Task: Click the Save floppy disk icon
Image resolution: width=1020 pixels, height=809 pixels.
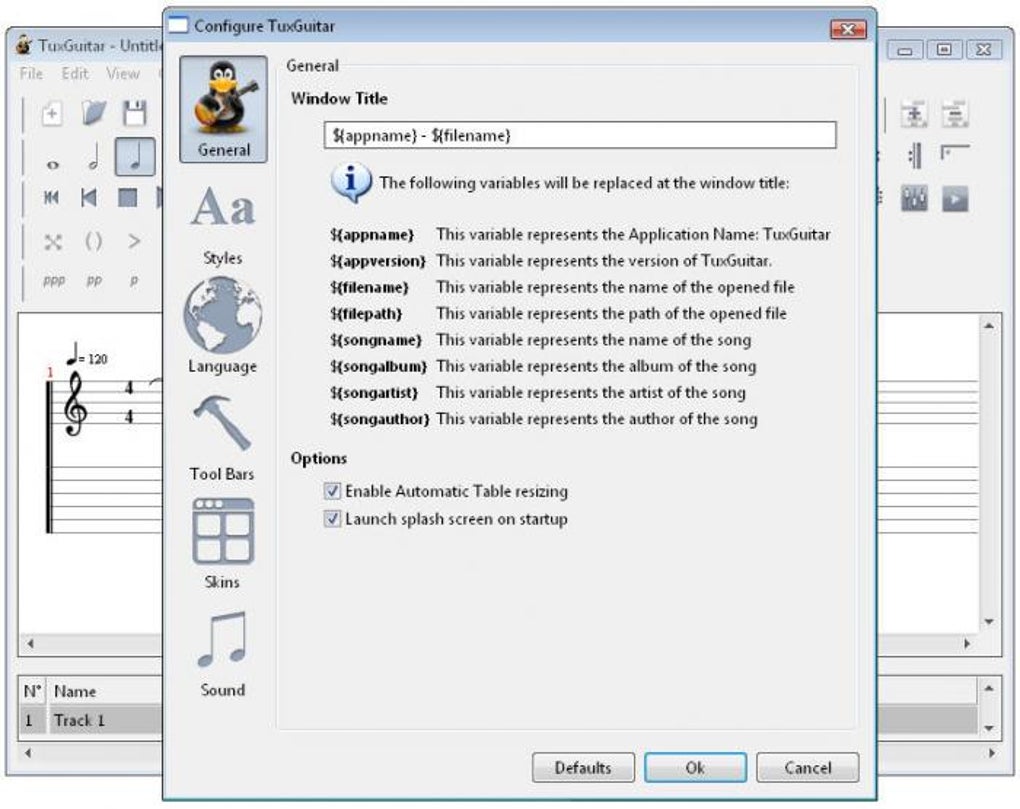Action: [x=135, y=113]
